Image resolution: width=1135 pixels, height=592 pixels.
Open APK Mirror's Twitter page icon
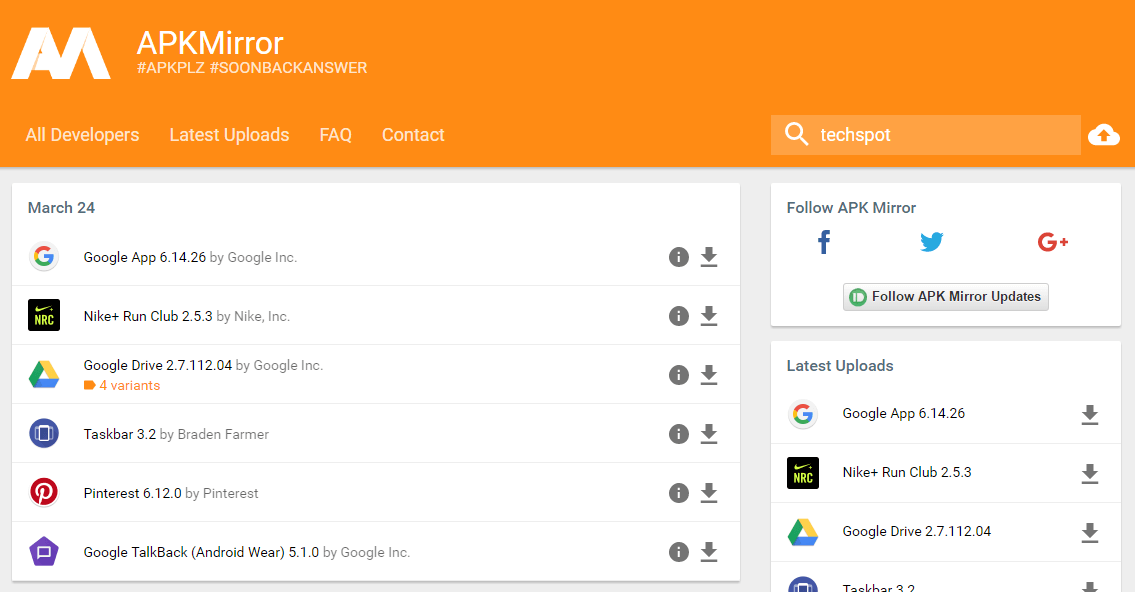click(x=932, y=242)
